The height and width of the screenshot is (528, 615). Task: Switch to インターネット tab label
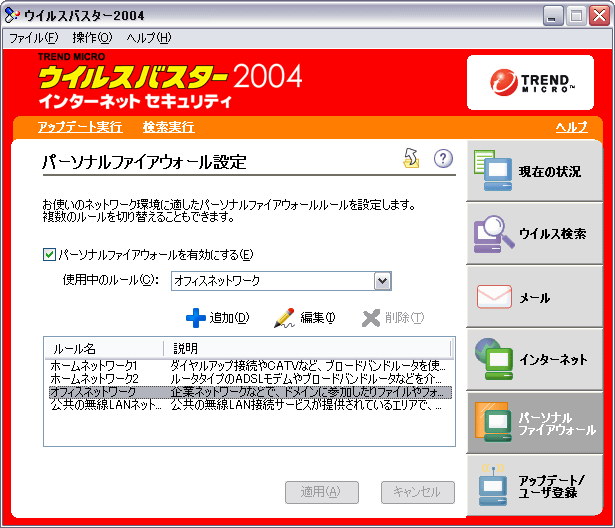(x=553, y=359)
